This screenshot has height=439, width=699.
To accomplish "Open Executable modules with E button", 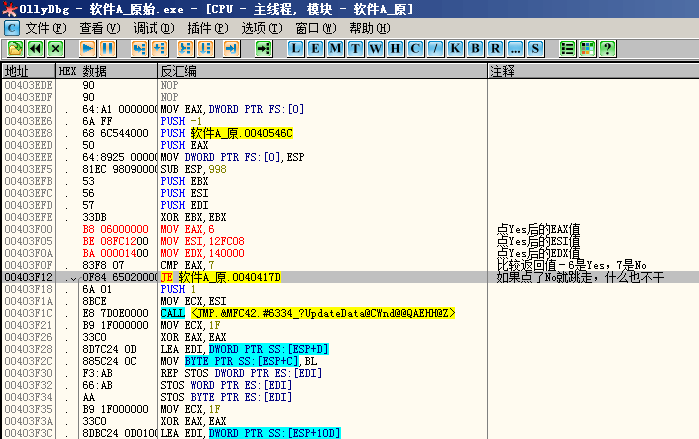I will [315, 49].
